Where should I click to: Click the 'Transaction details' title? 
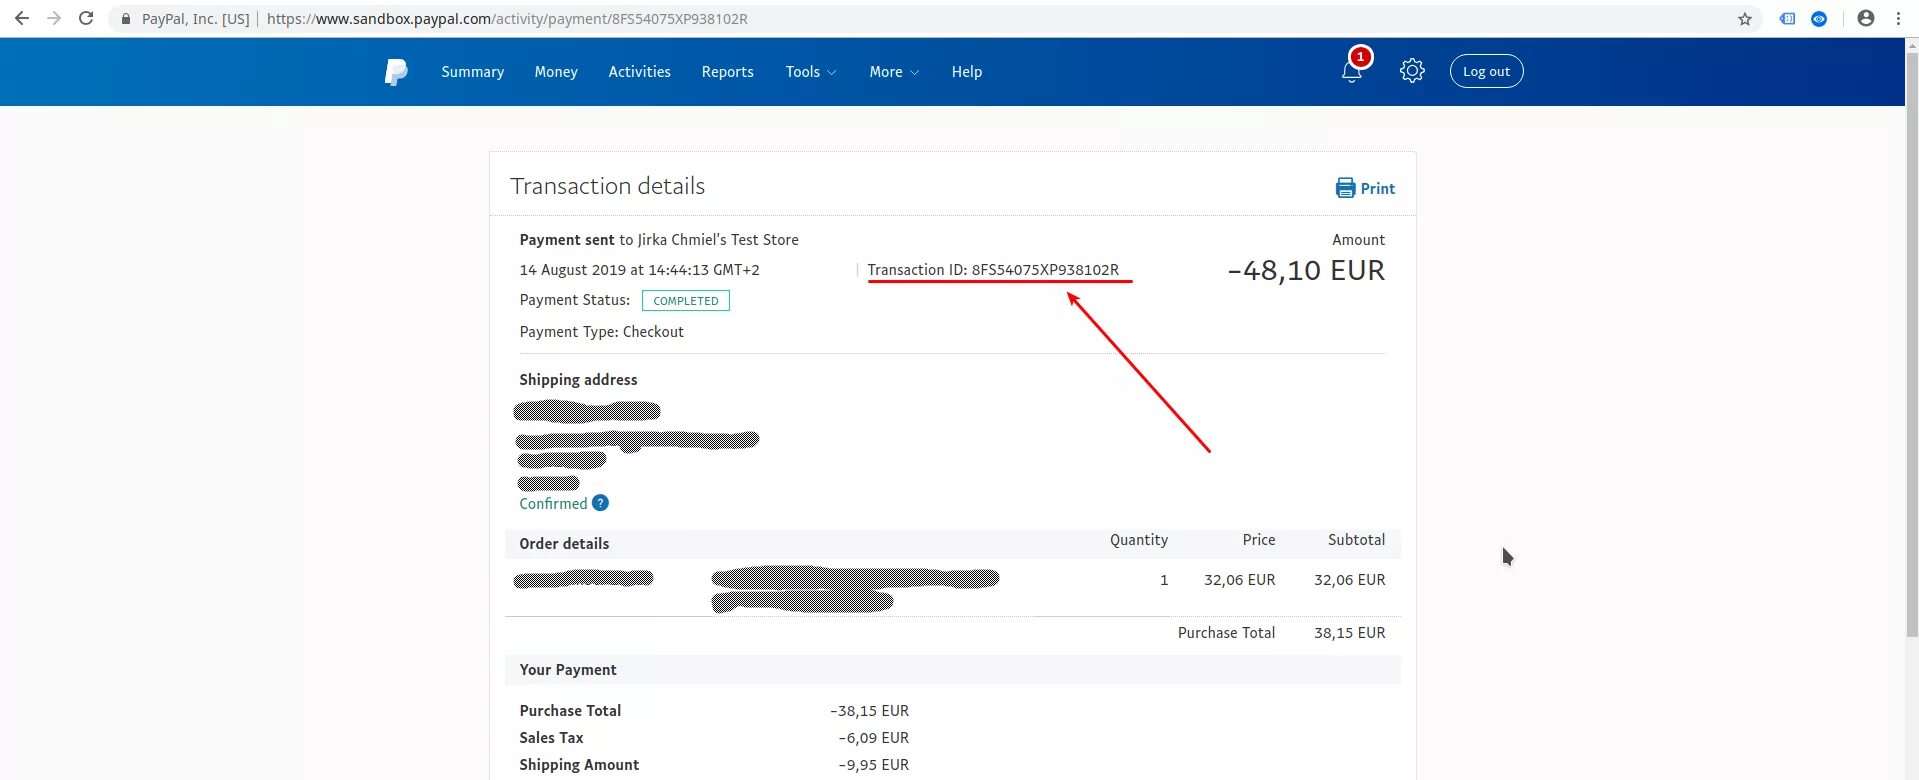(608, 186)
